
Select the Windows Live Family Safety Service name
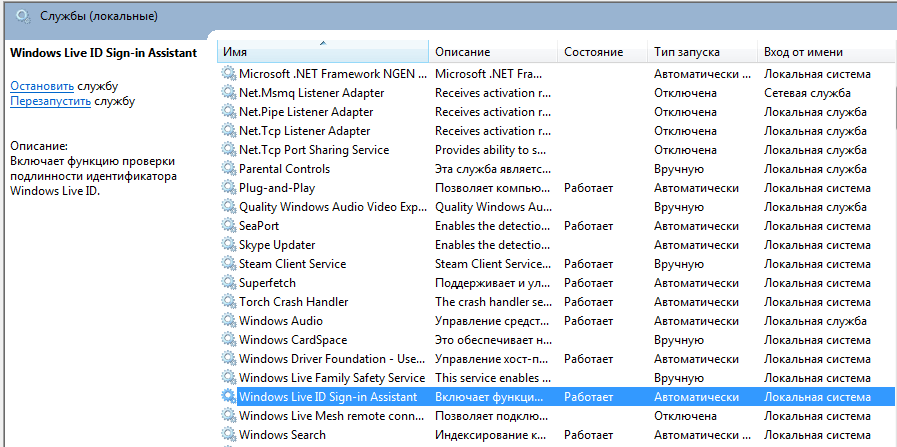[332, 378]
